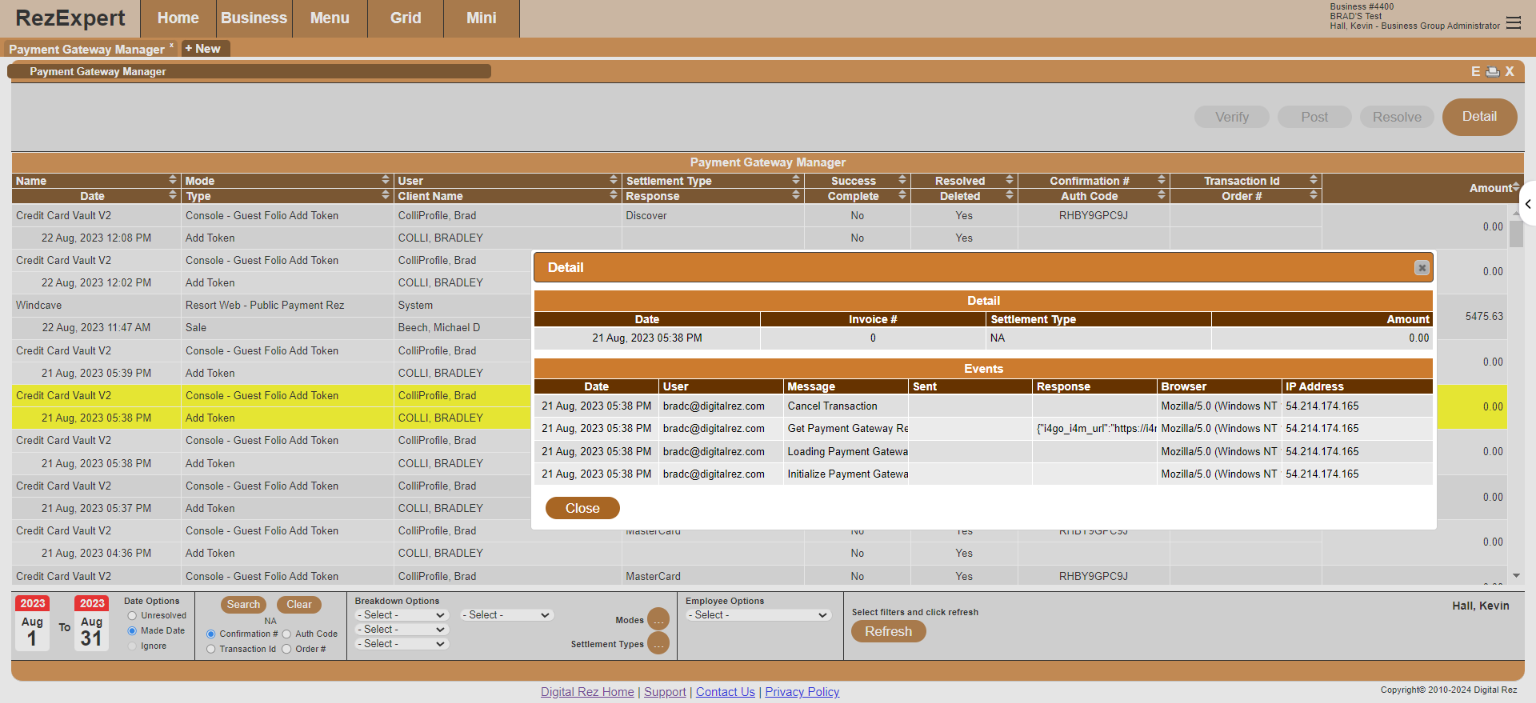
Task: Close the Payment Gateway Manager tab with small x
Action: (x=171, y=45)
